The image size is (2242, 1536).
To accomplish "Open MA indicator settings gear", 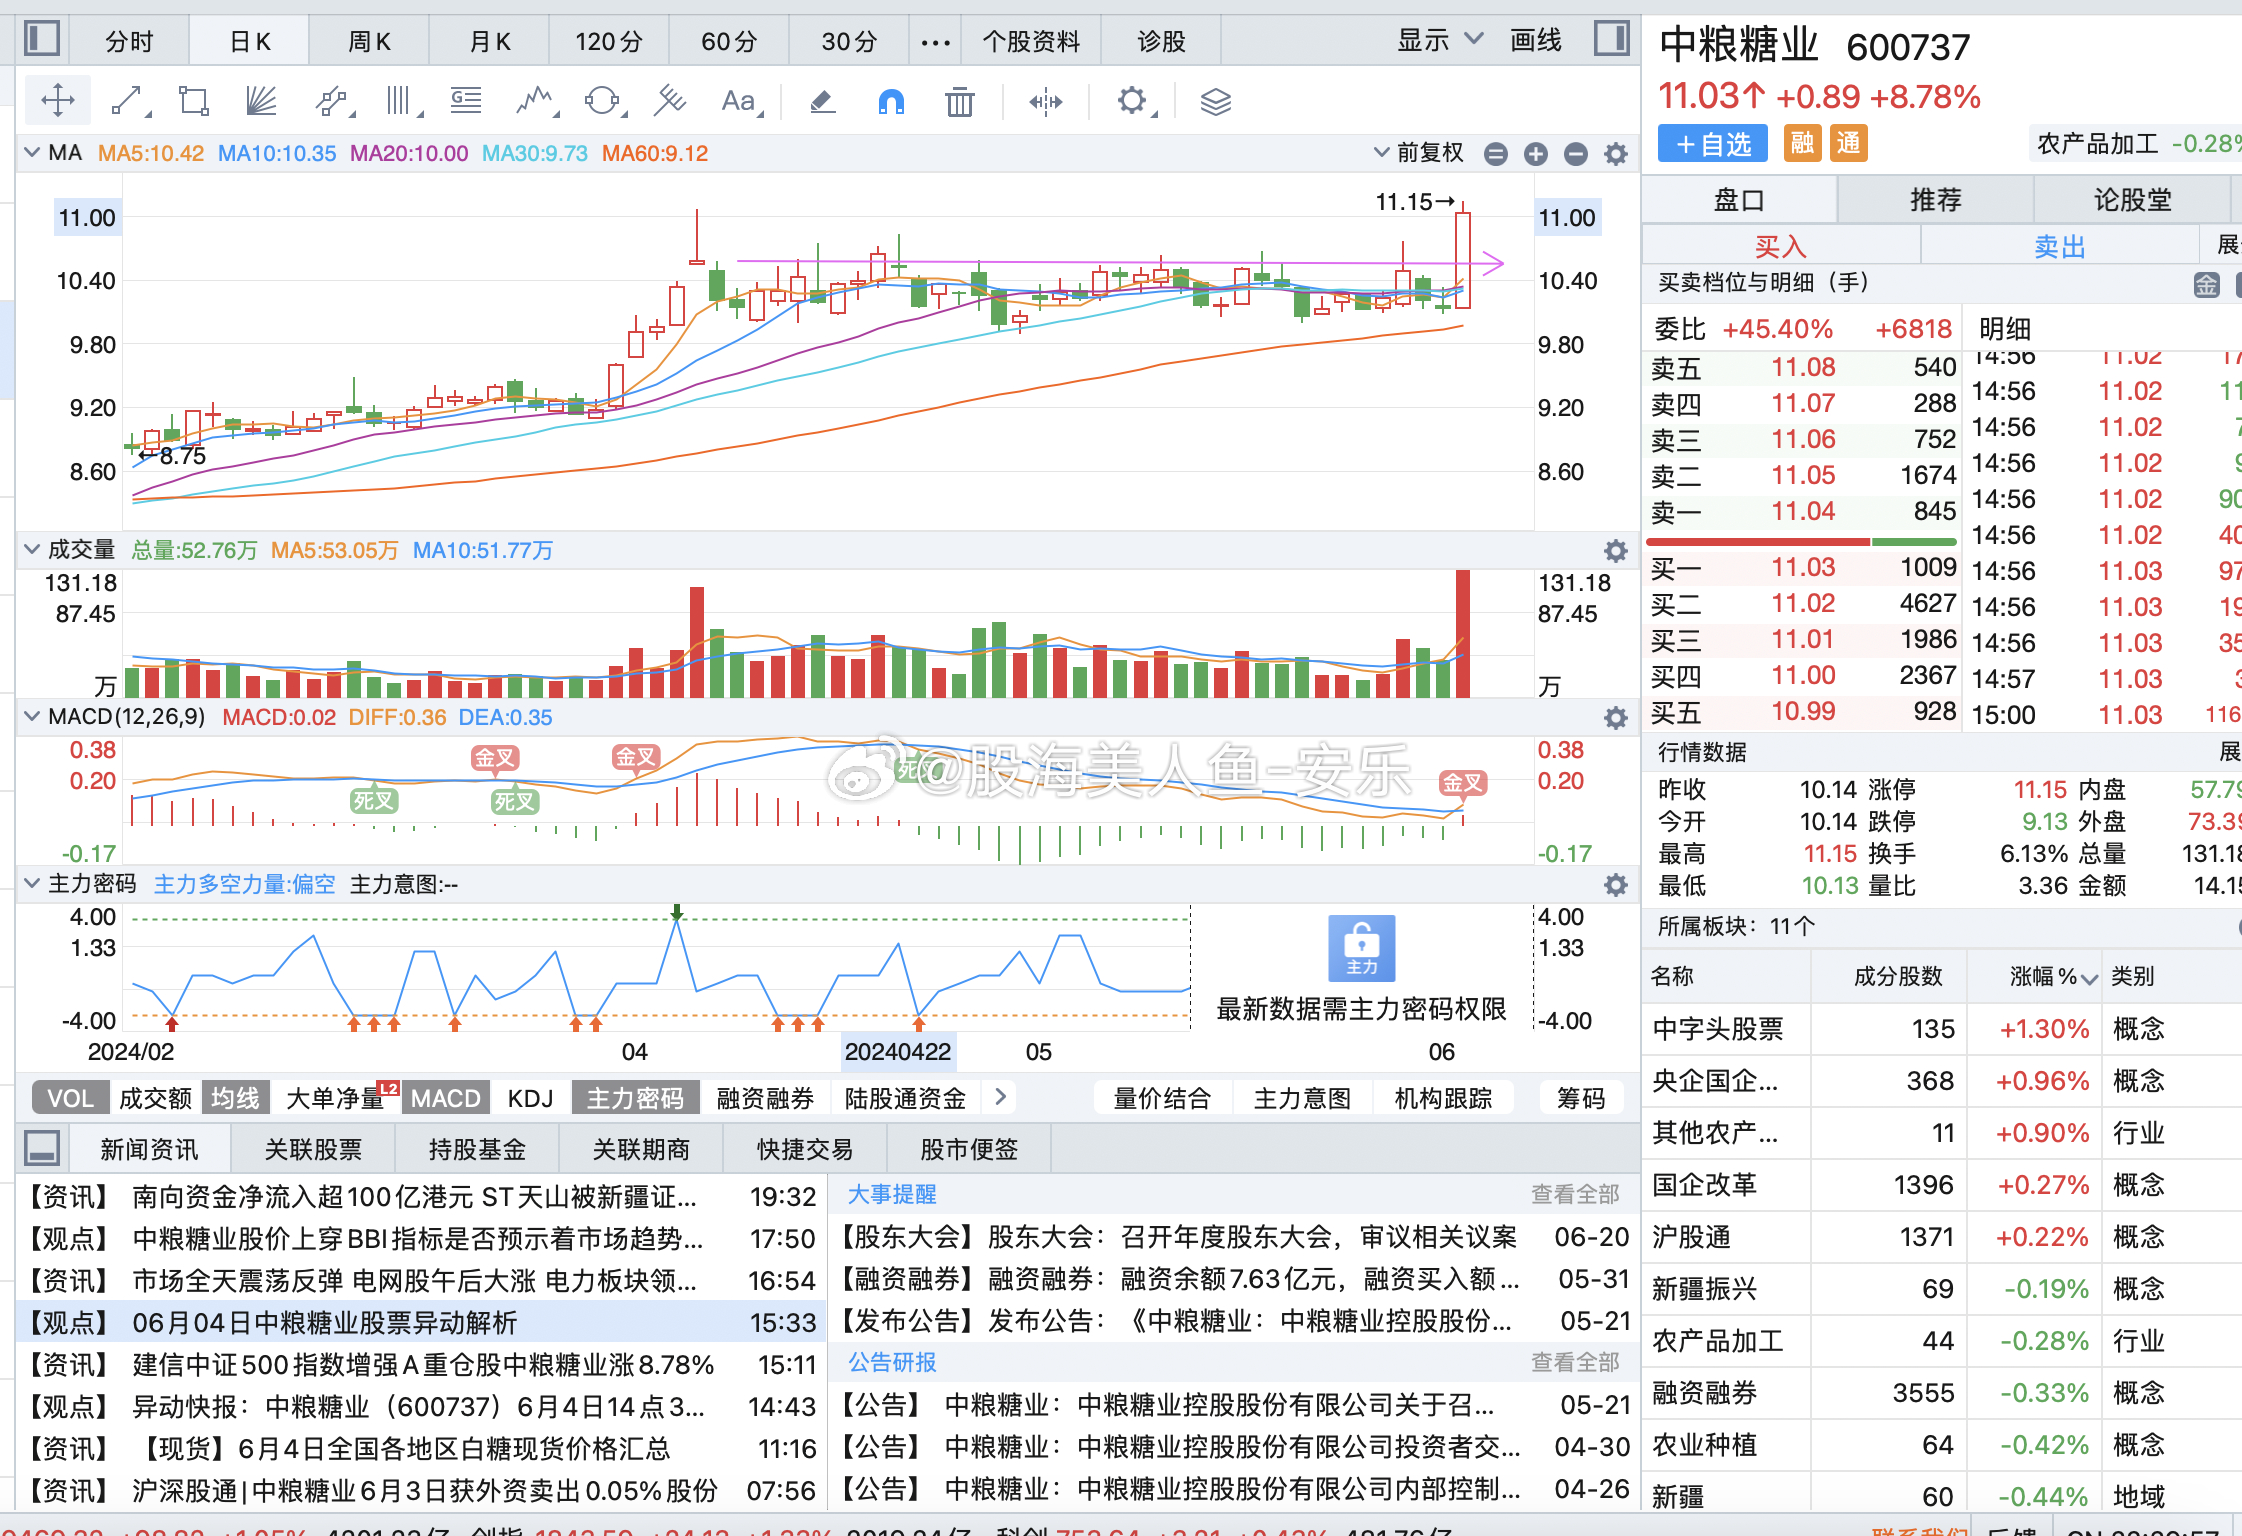I will click(x=1616, y=154).
